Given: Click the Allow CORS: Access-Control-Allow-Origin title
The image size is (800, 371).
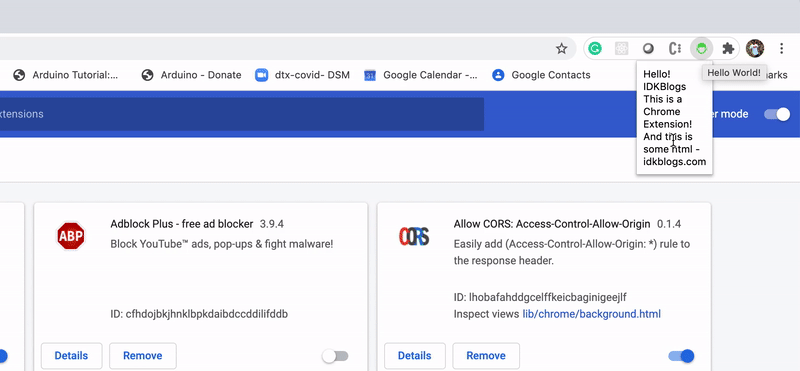Looking at the screenshot, I should coord(552,224).
